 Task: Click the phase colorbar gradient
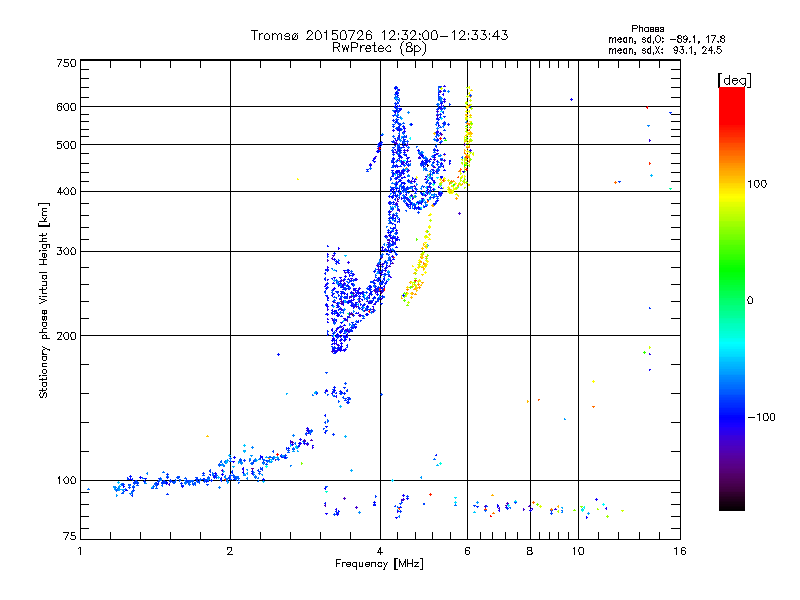coord(732,298)
